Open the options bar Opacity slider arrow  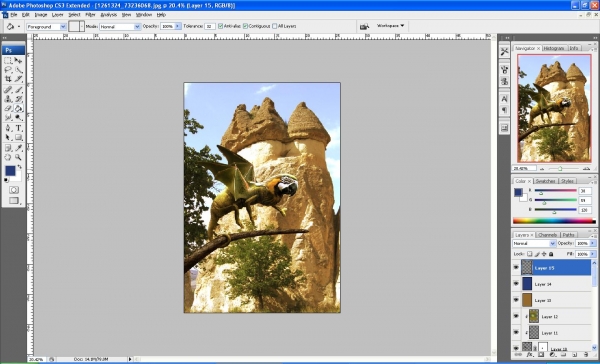178,26
